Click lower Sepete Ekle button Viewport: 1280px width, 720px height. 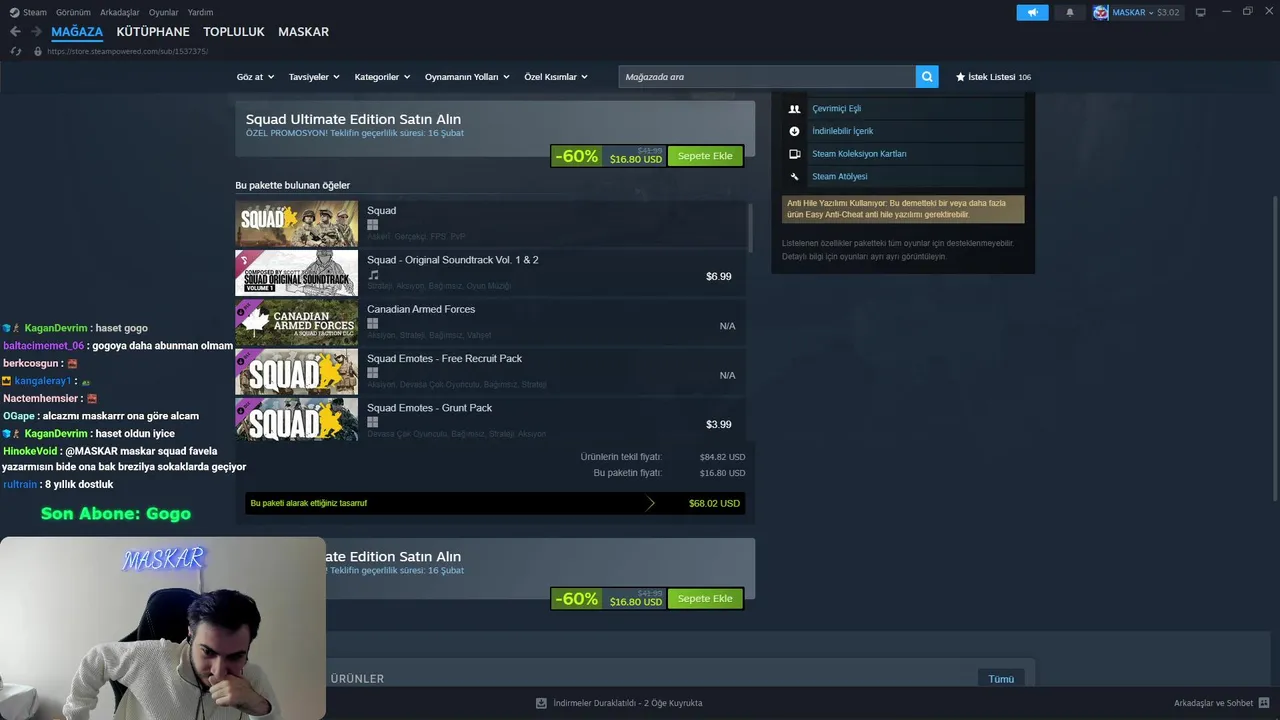pos(705,599)
